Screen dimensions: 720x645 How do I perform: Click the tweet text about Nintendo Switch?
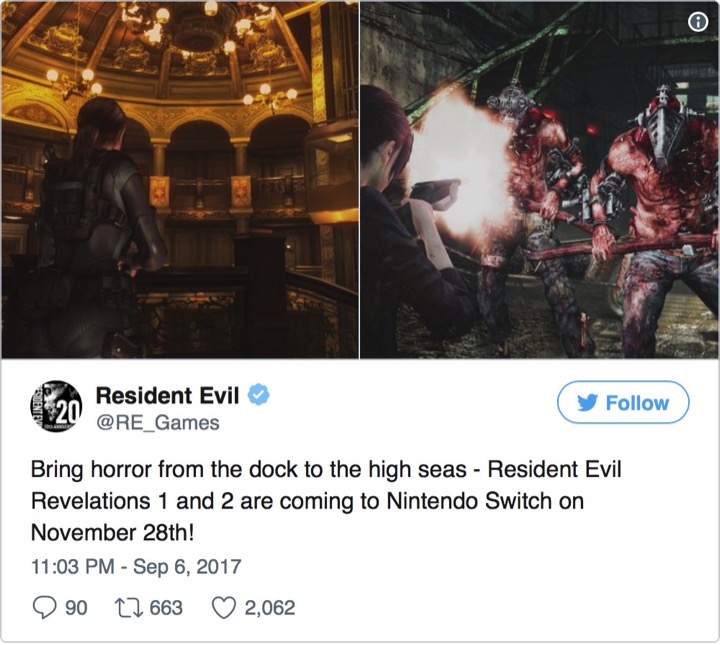[326, 501]
